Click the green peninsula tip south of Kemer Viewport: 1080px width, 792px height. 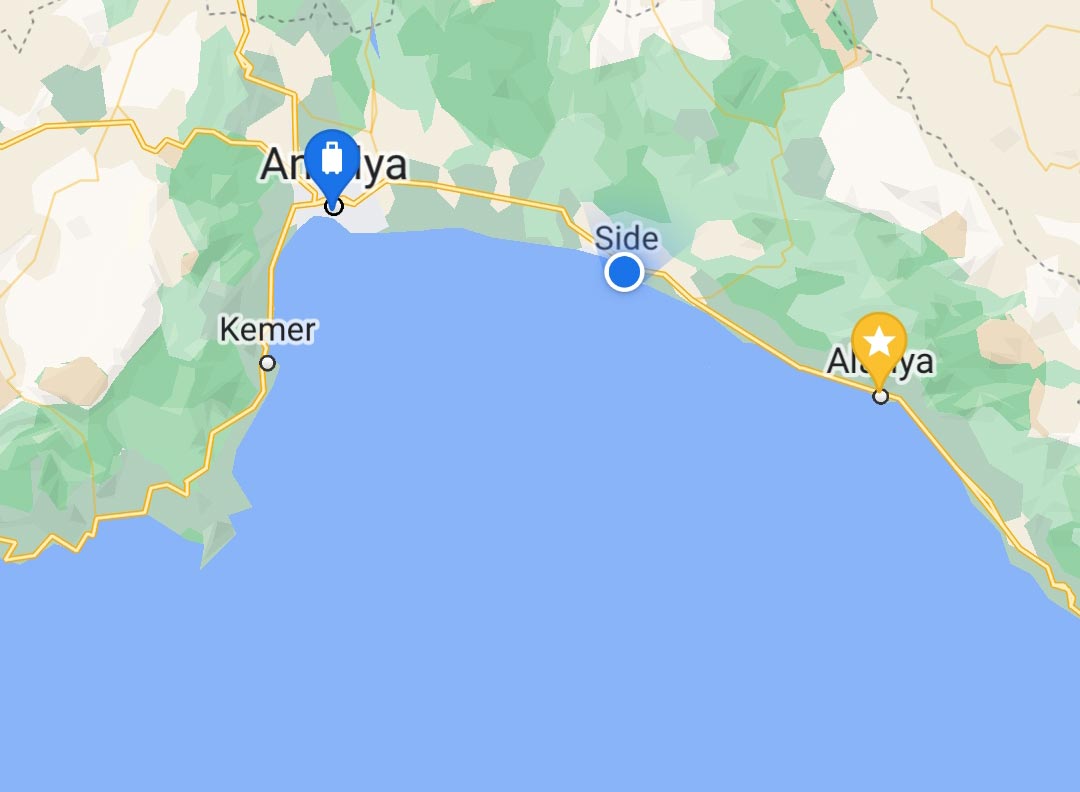215,544
